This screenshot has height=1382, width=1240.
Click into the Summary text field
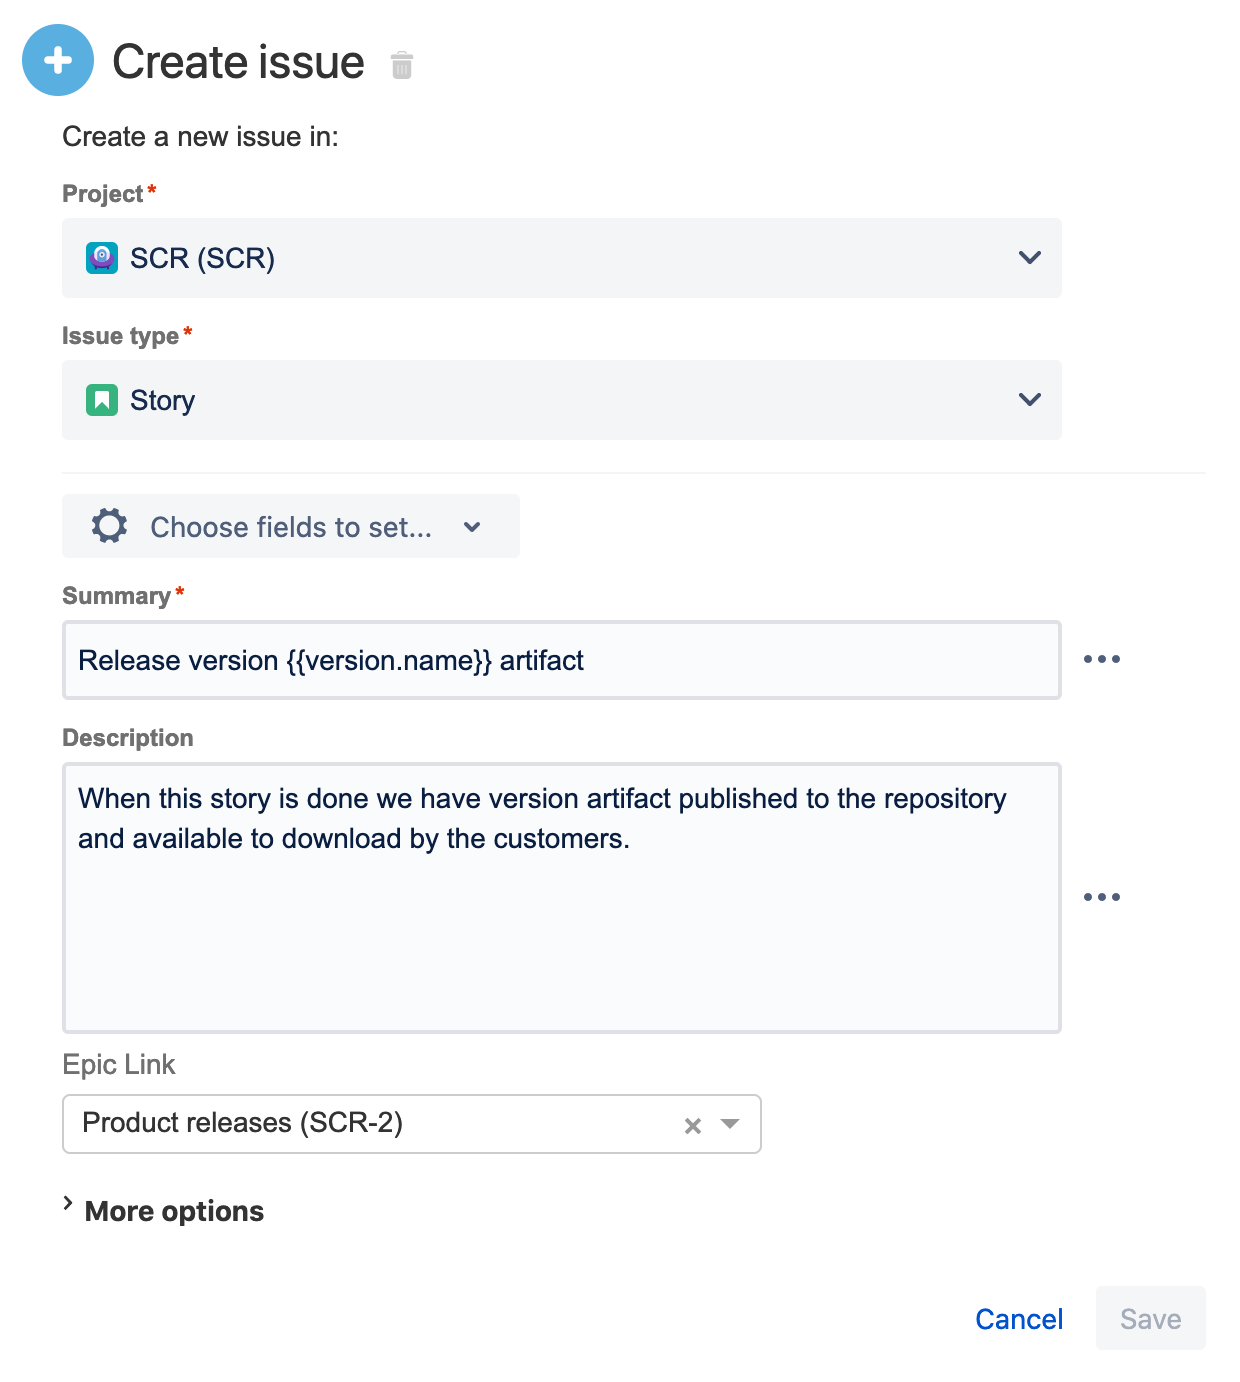coord(560,660)
